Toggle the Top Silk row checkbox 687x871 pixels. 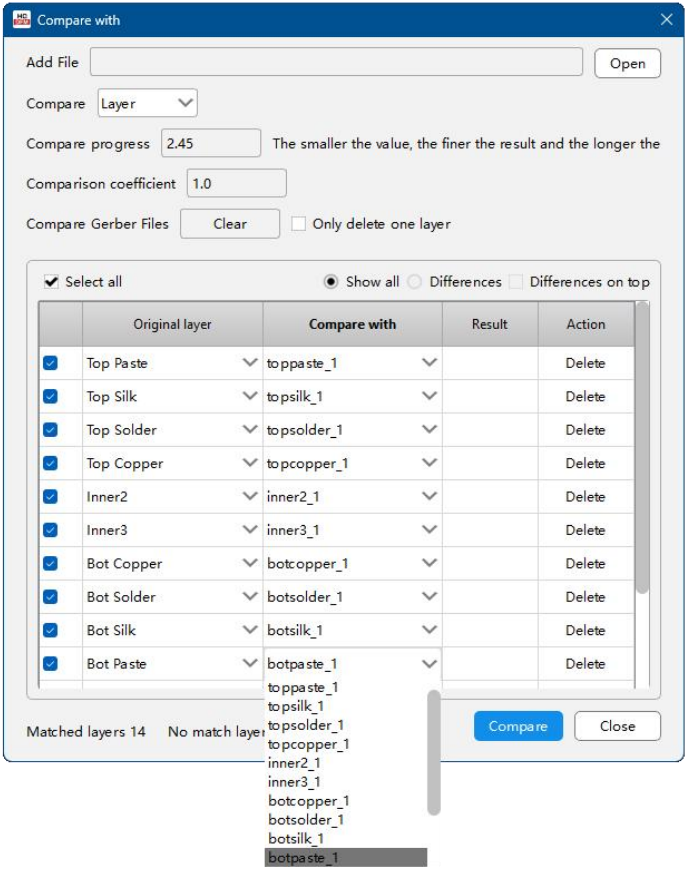click(x=51, y=397)
